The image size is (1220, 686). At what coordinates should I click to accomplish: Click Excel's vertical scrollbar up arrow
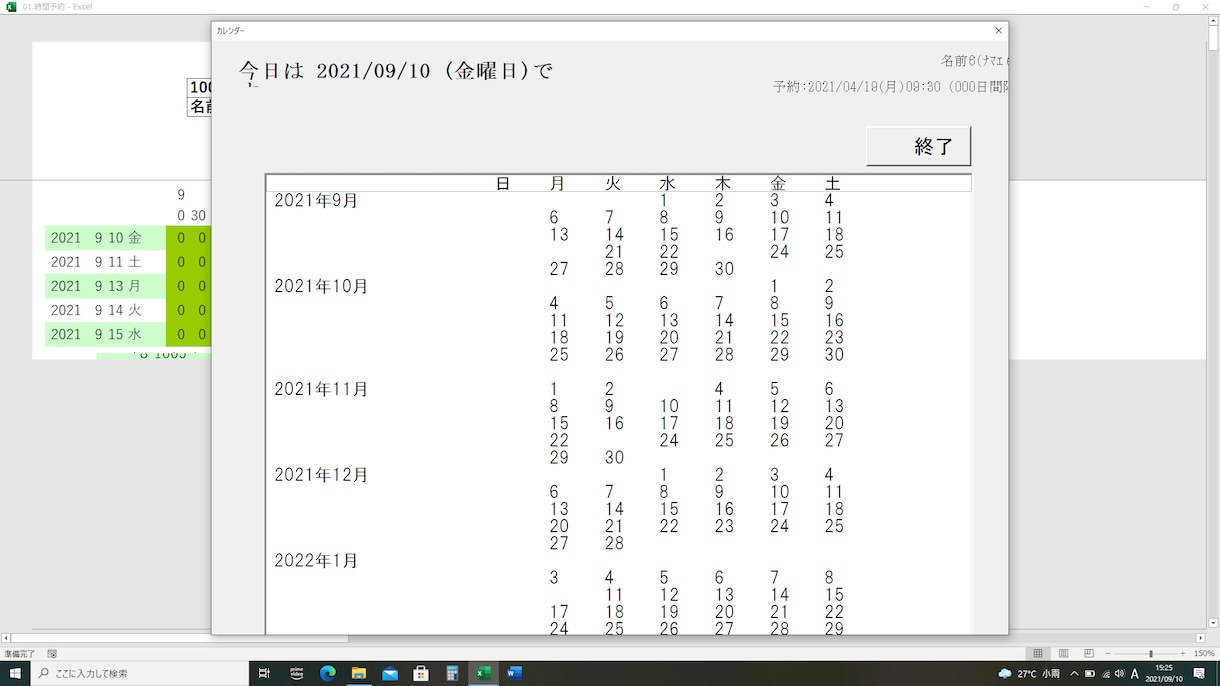[x=1213, y=22]
